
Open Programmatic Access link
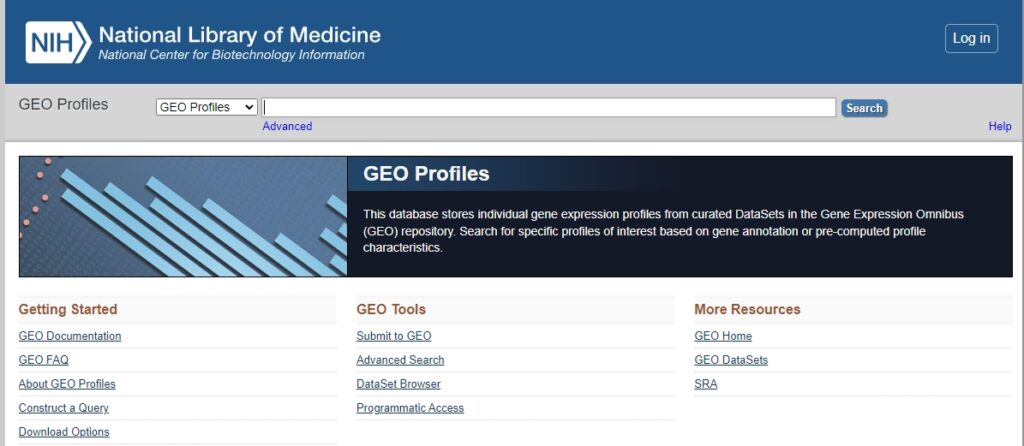pos(410,408)
